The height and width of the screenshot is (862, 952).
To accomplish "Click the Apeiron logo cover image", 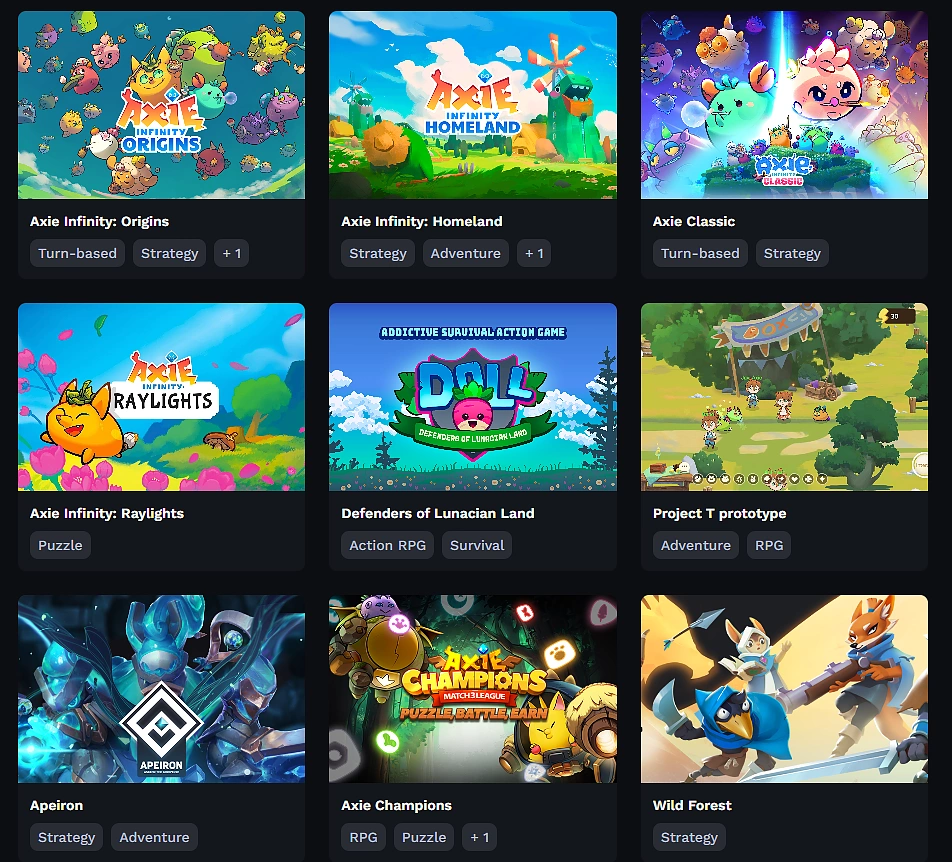I will pos(162,689).
